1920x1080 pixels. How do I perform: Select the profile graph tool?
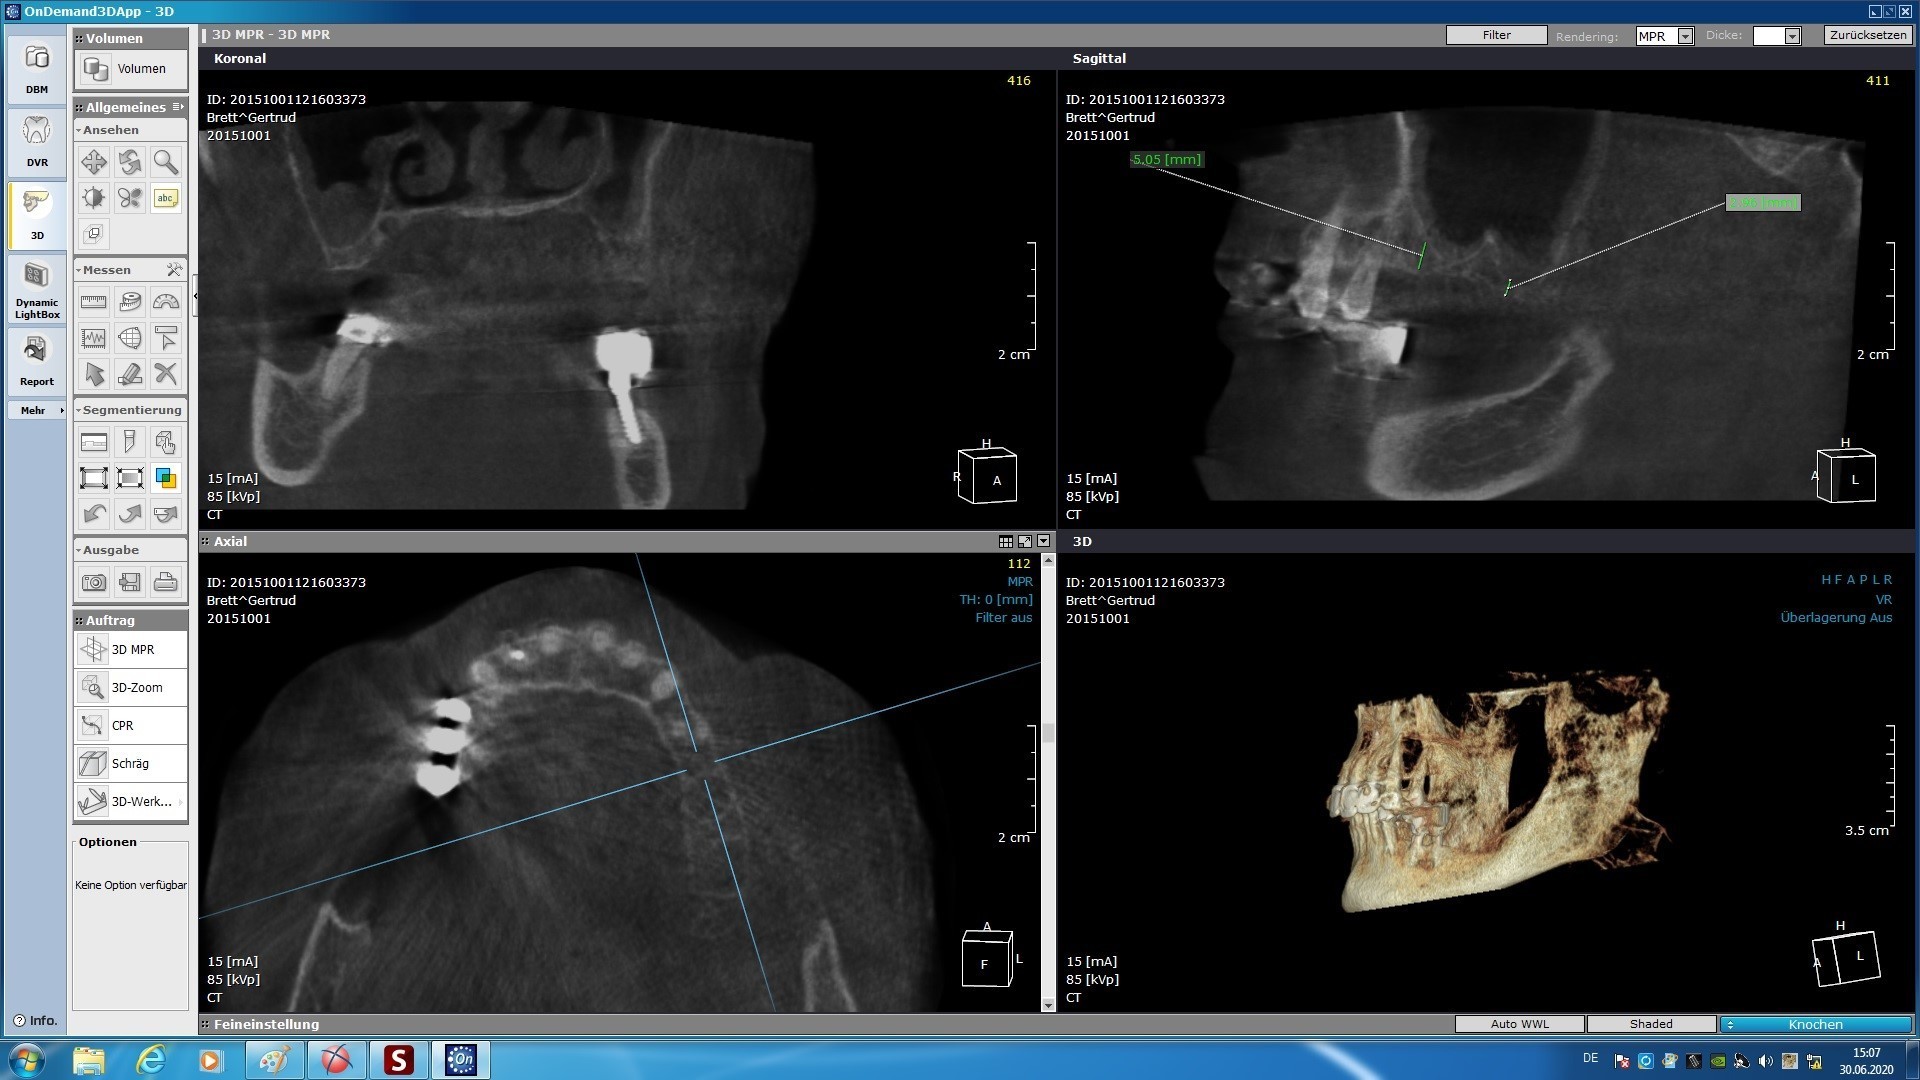(x=94, y=338)
